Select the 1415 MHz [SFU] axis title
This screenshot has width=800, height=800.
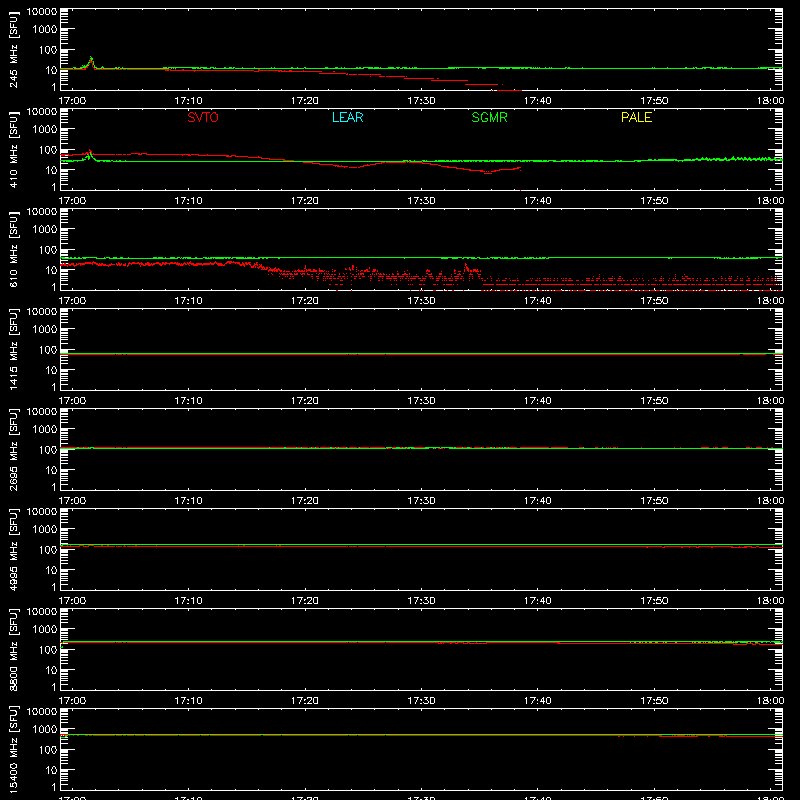[x=13, y=349]
